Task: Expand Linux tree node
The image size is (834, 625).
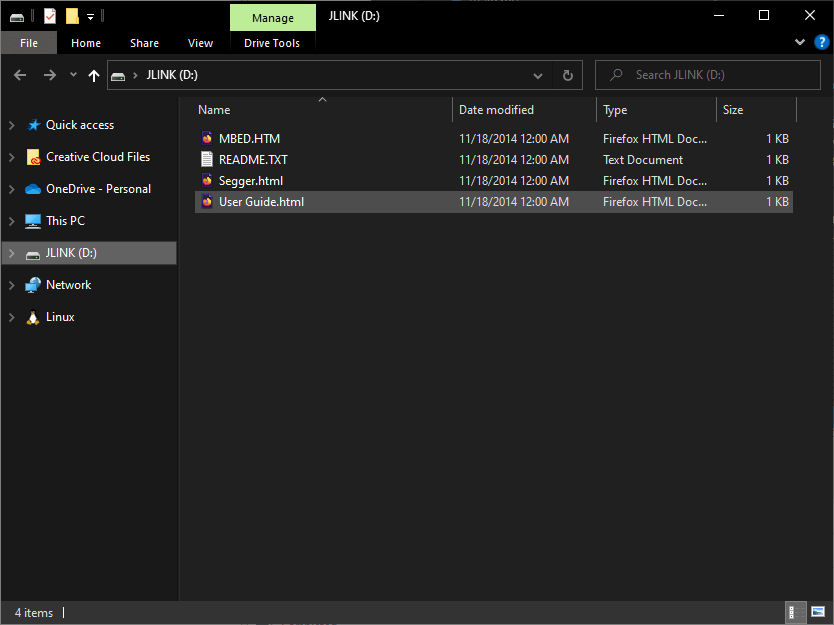Action: 12,317
